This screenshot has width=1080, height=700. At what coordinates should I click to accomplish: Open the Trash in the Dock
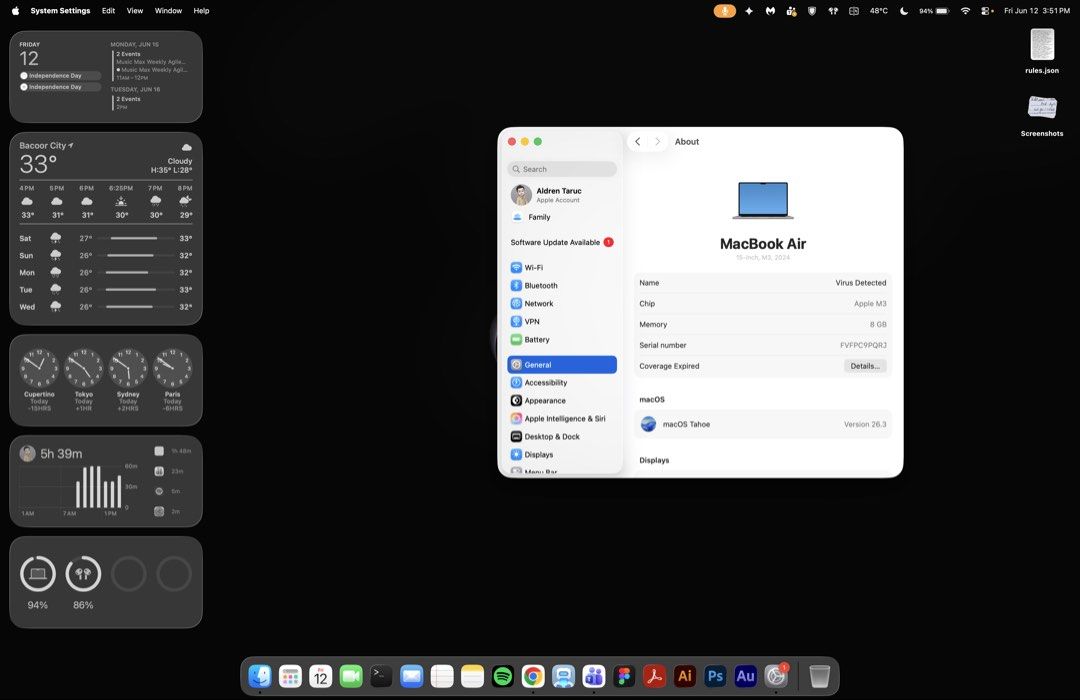(819, 677)
